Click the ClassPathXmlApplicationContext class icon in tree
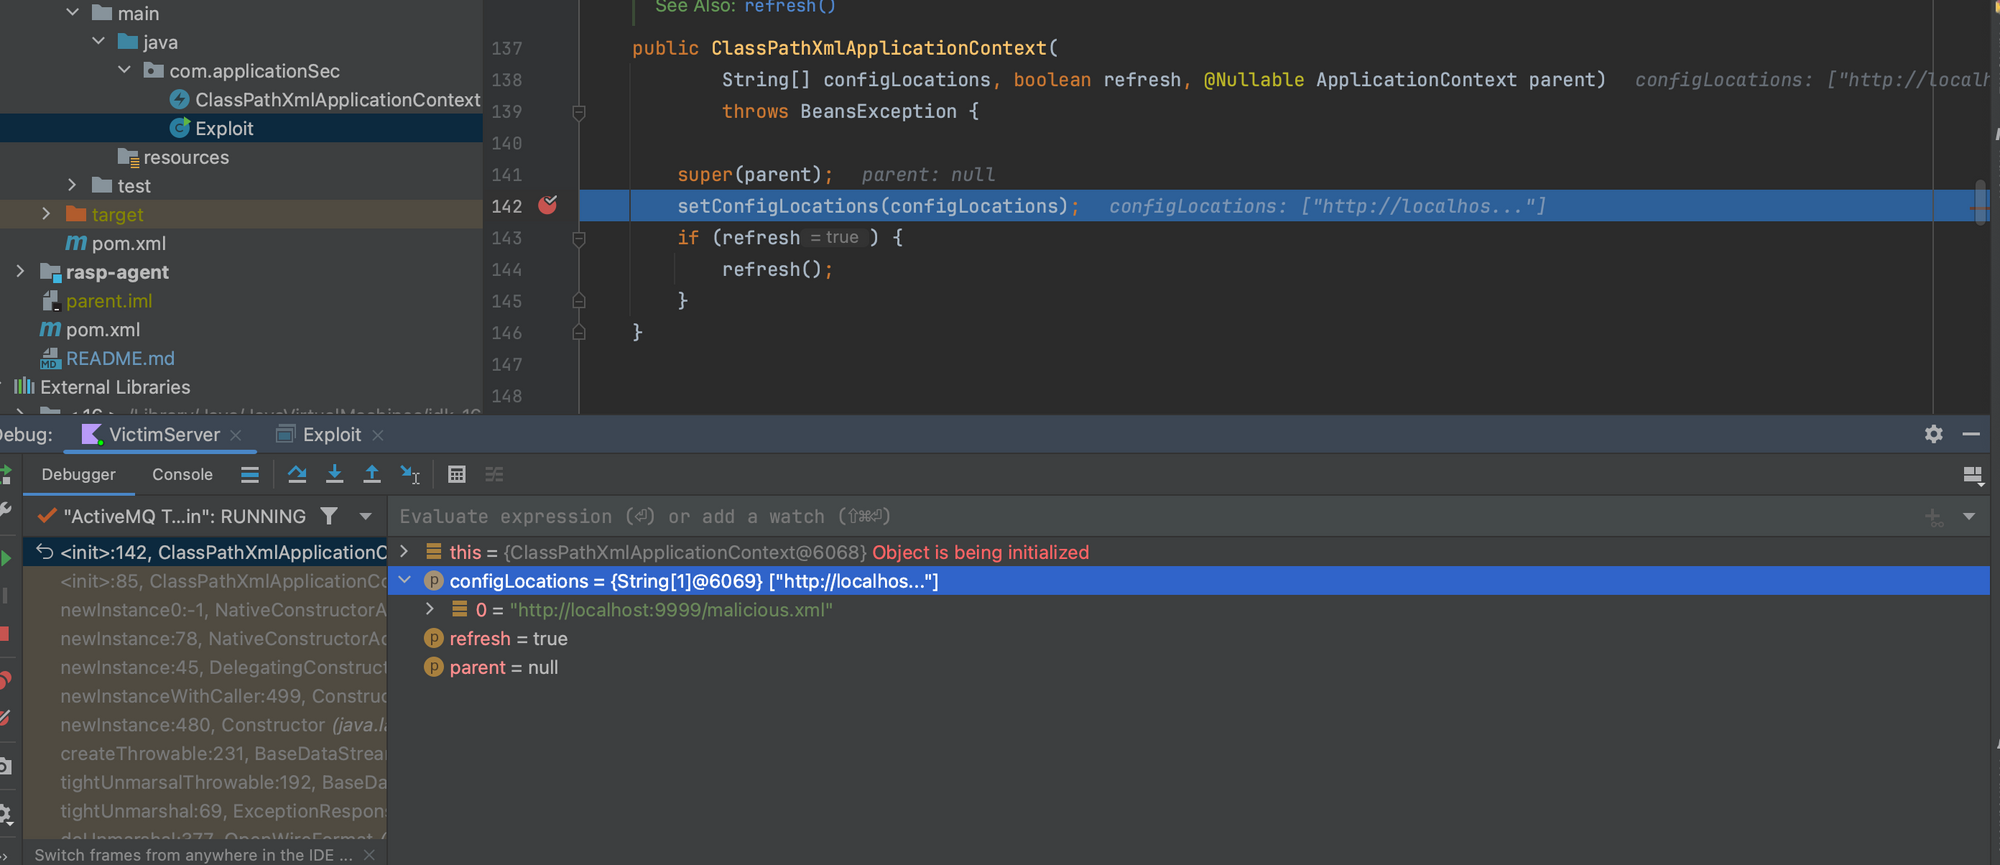Image resolution: width=2000 pixels, height=865 pixels. 180,99
